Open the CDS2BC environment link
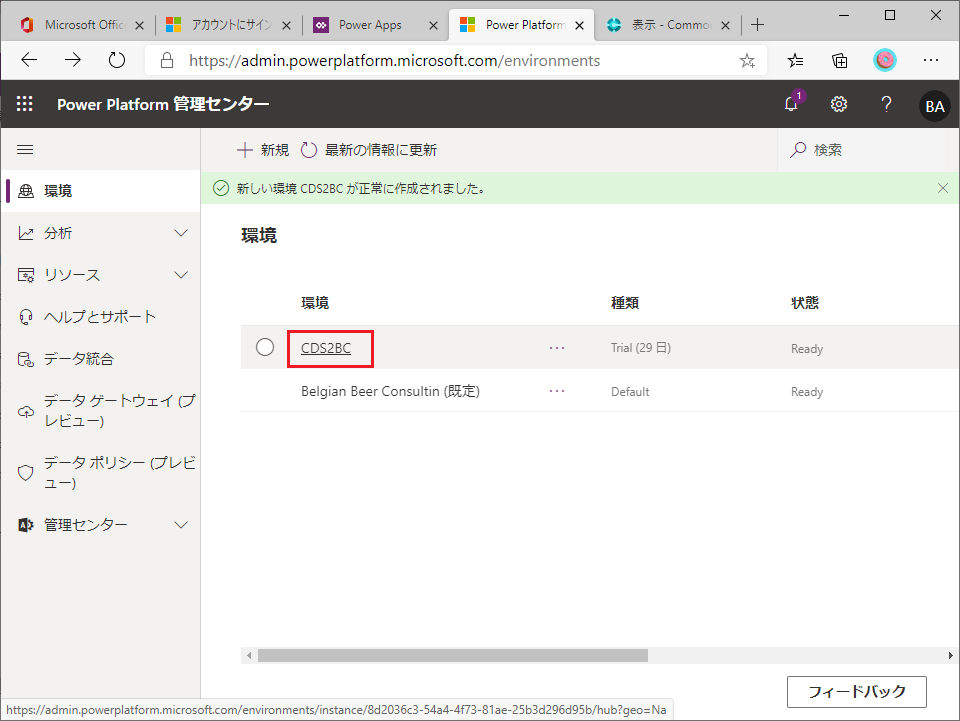The width and height of the screenshot is (960, 721). tap(326, 348)
